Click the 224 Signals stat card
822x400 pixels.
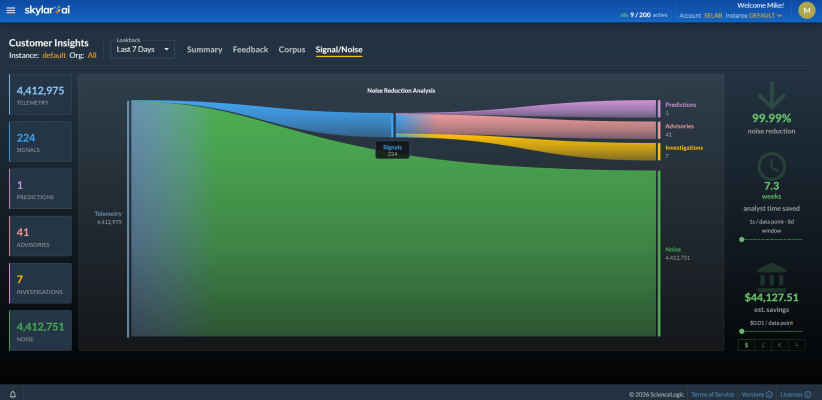pyautogui.click(x=40, y=142)
